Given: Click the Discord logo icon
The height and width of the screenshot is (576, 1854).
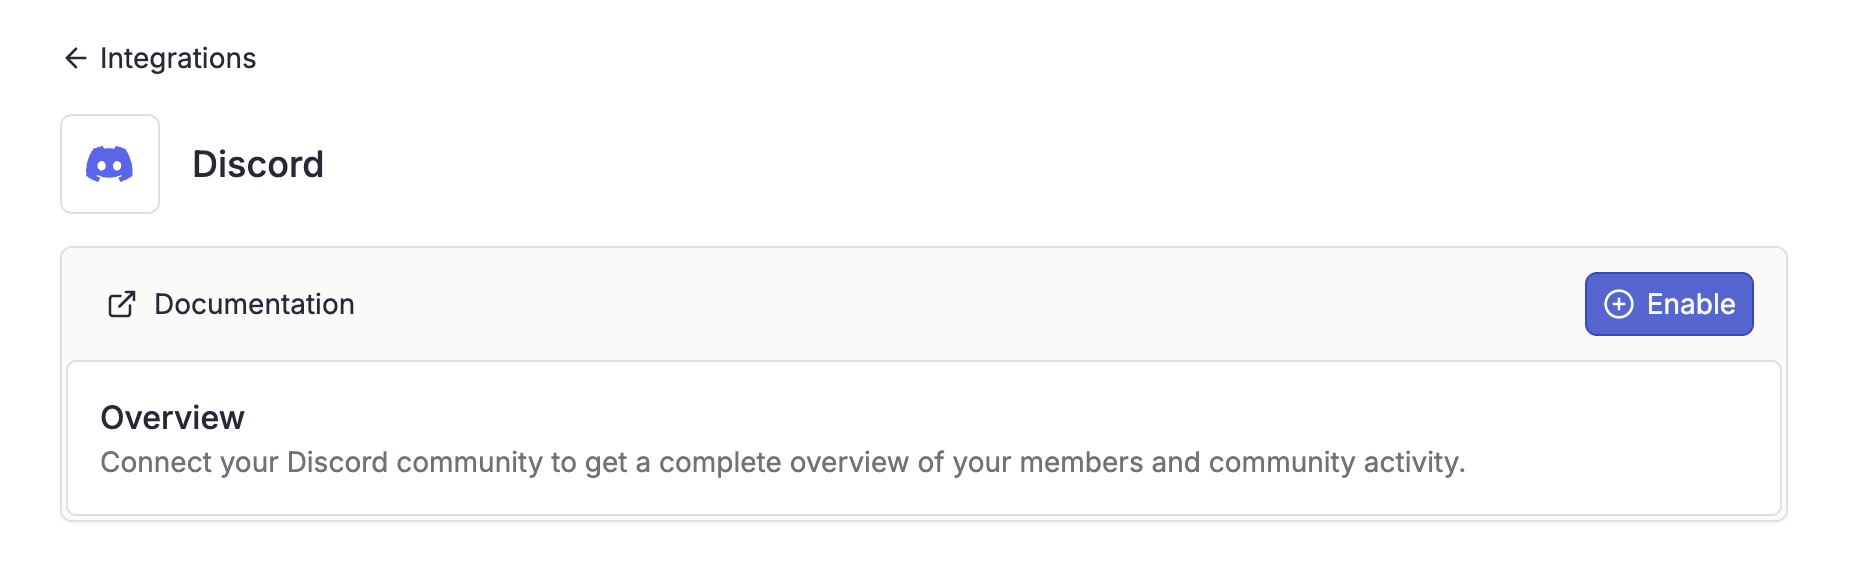Looking at the screenshot, I should tap(110, 164).
